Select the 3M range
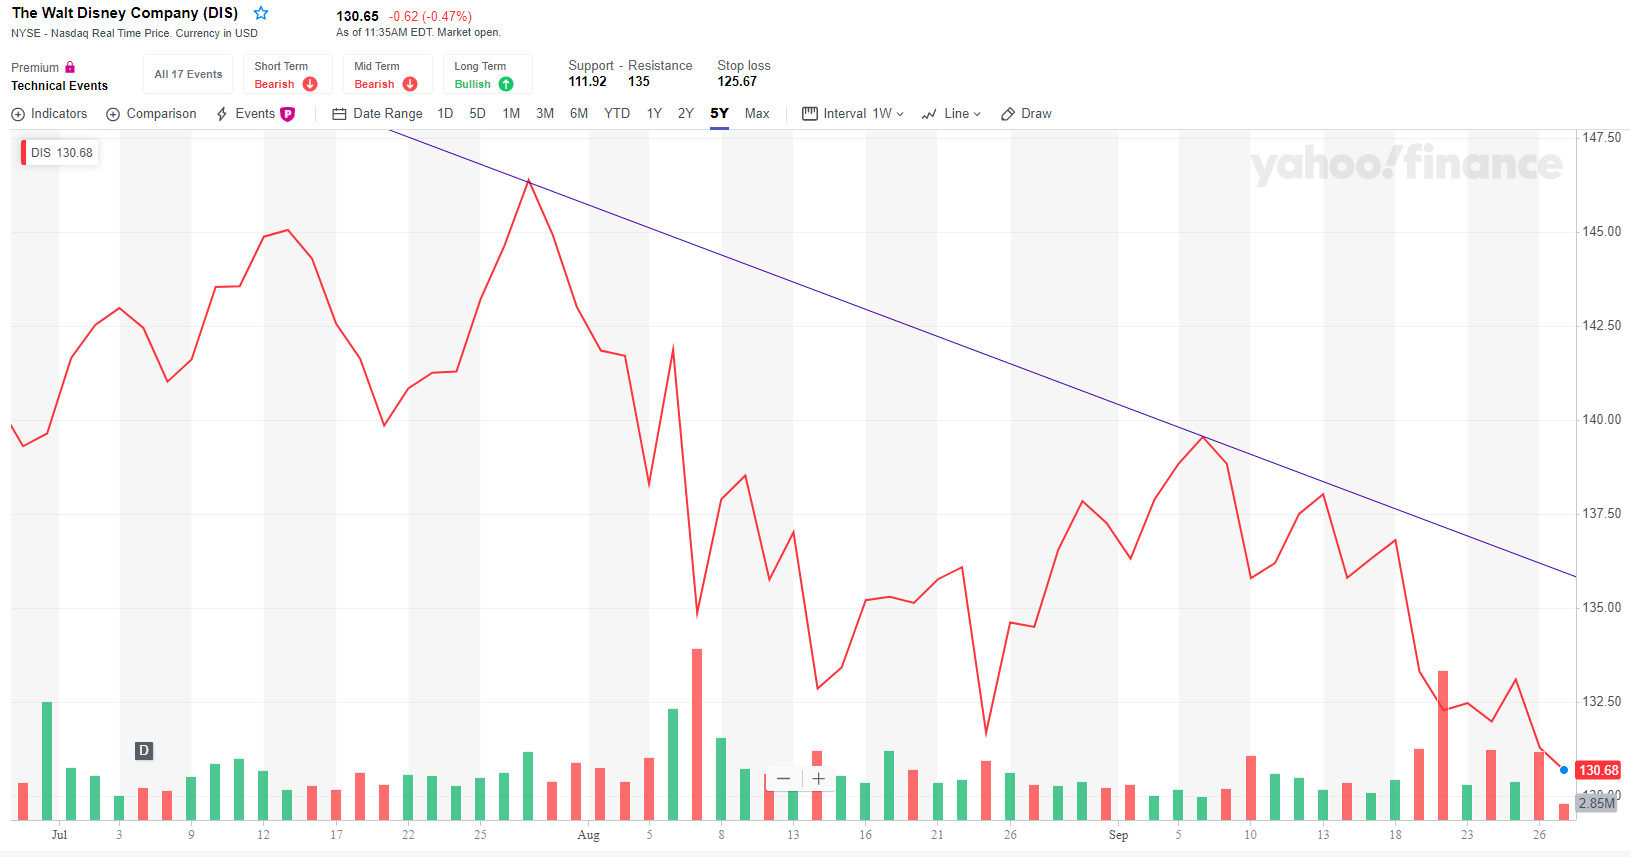The image size is (1630, 857). (x=545, y=114)
